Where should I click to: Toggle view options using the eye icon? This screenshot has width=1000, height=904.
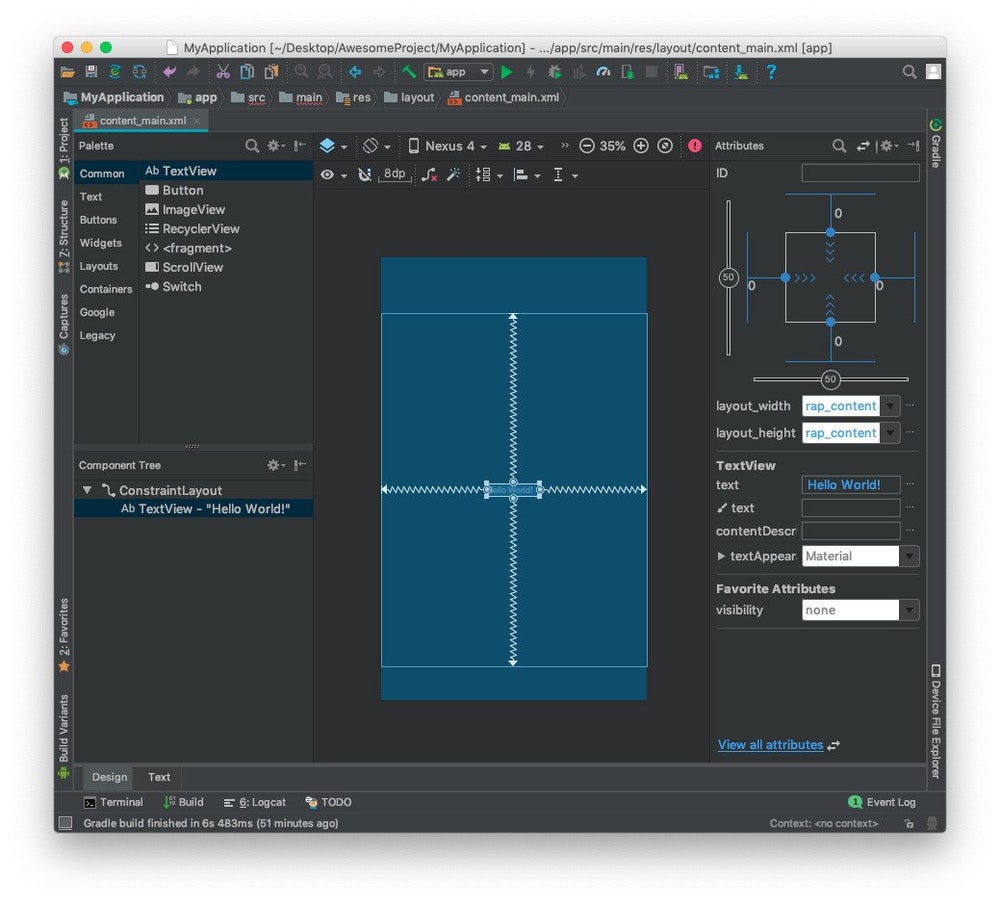coord(326,175)
